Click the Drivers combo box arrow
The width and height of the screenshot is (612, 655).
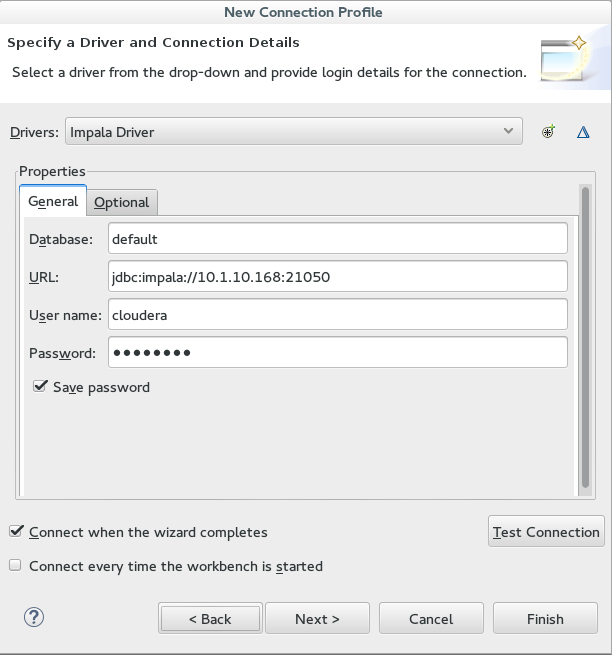tap(508, 131)
